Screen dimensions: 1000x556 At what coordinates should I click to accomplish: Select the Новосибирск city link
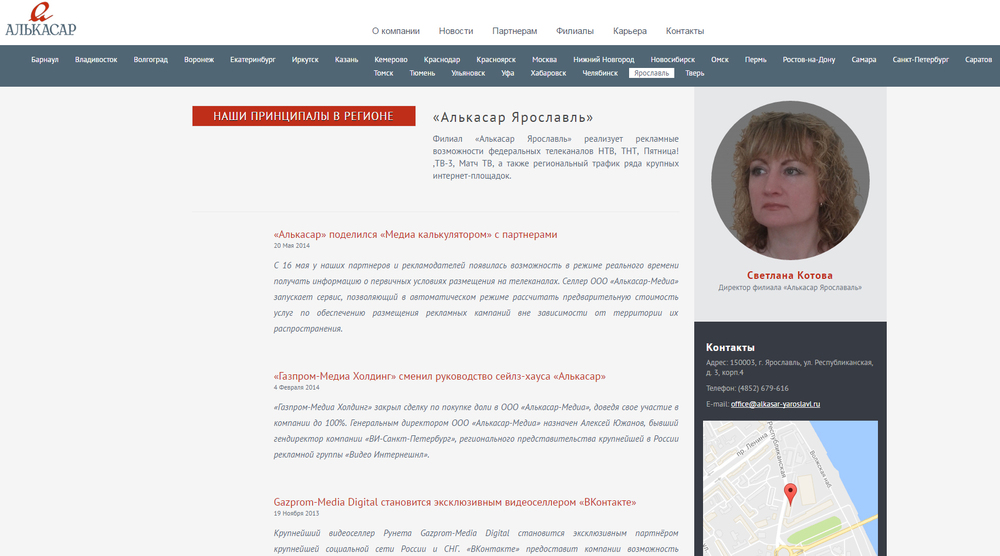[x=672, y=59]
